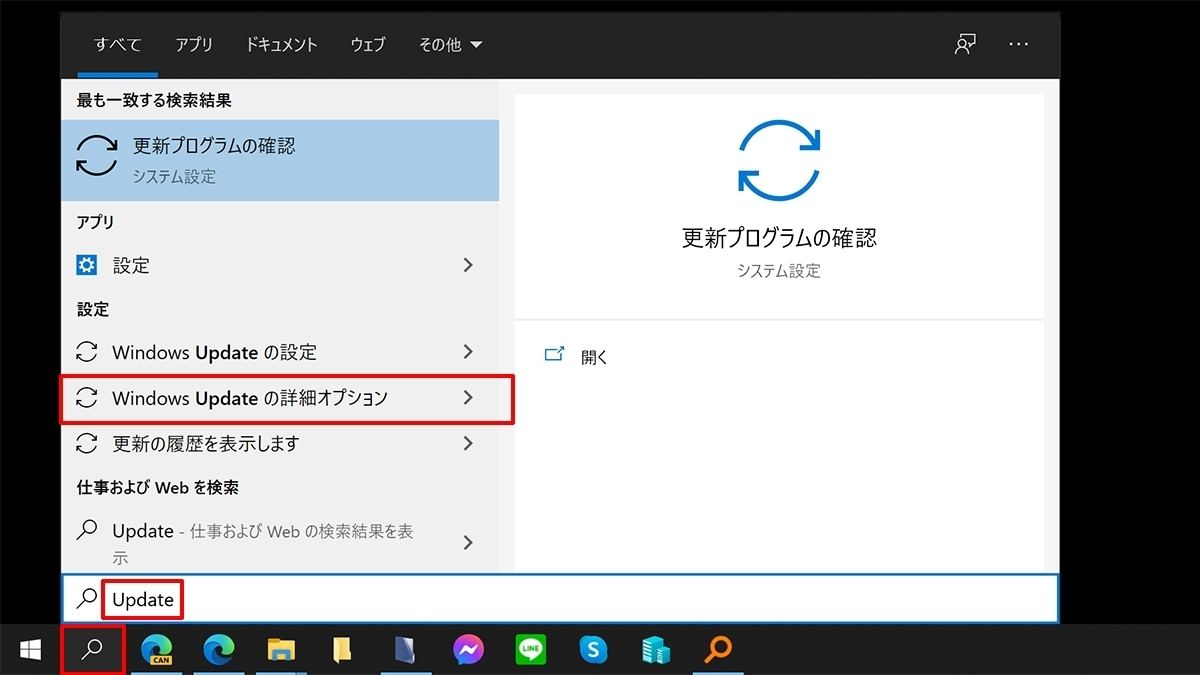Click the taskbar search magnifier icon
1200x675 pixels.
(93, 650)
